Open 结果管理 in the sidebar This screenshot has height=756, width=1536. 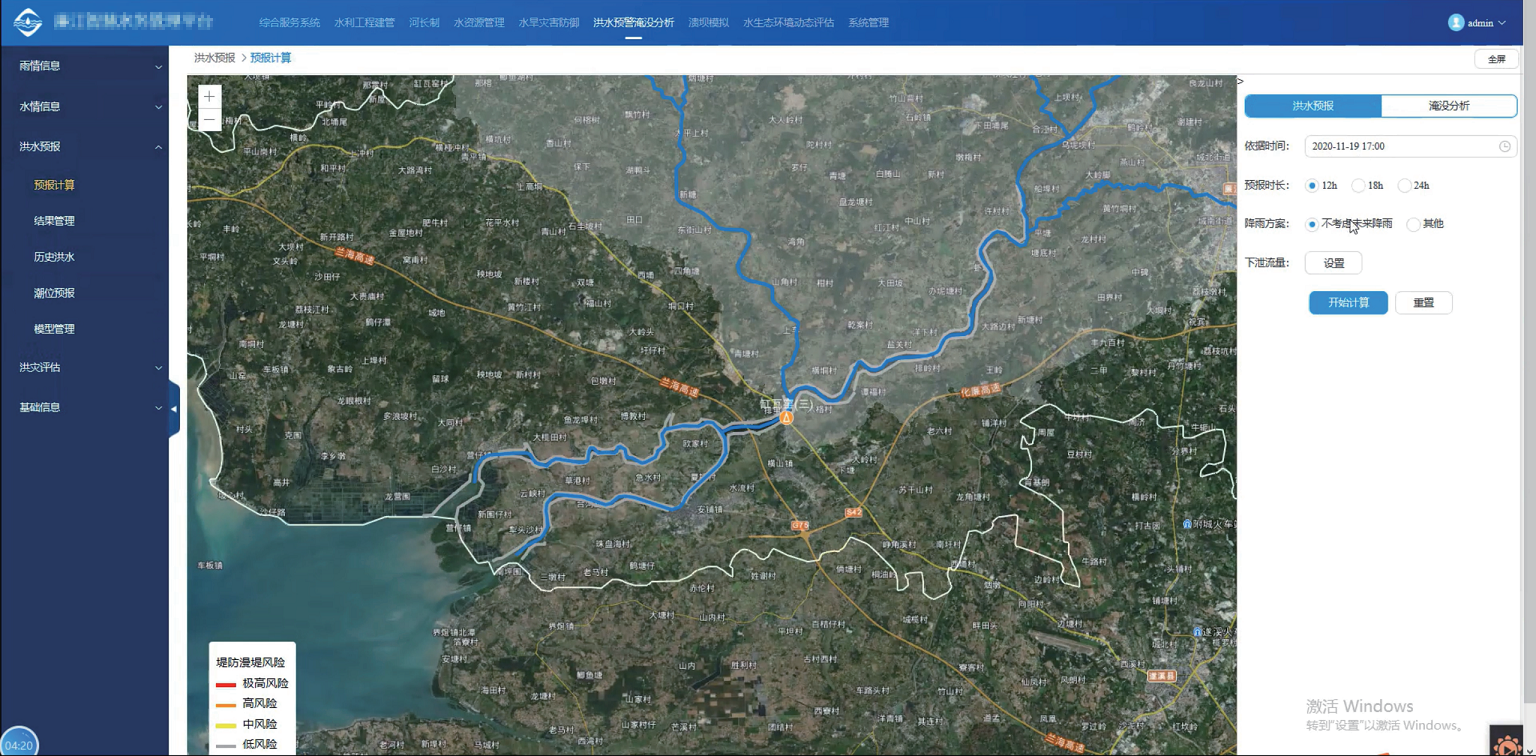point(54,221)
